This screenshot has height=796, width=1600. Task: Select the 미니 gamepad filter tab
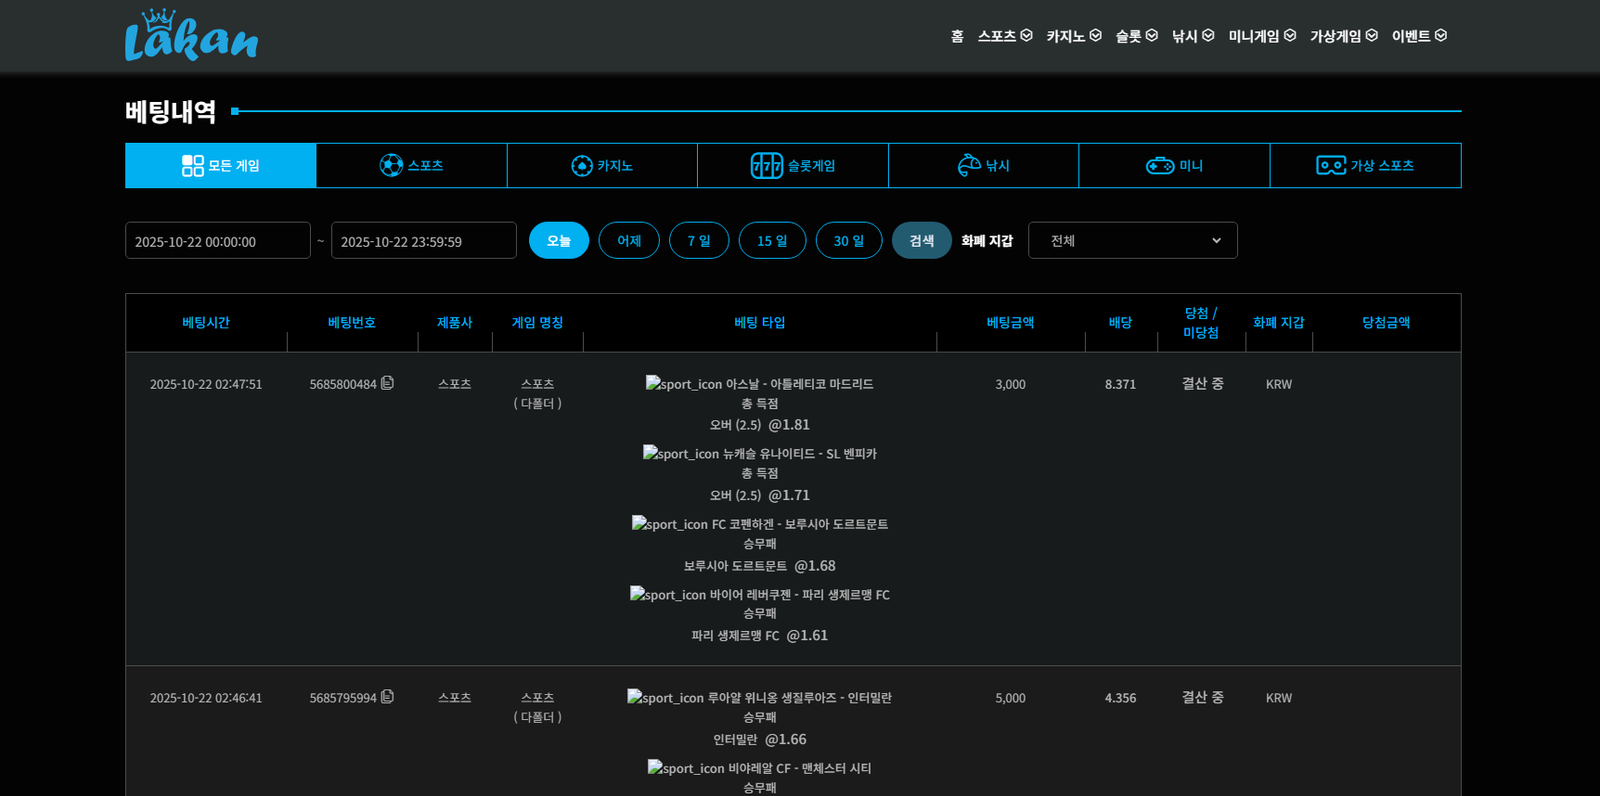(x=1174, y=166)
